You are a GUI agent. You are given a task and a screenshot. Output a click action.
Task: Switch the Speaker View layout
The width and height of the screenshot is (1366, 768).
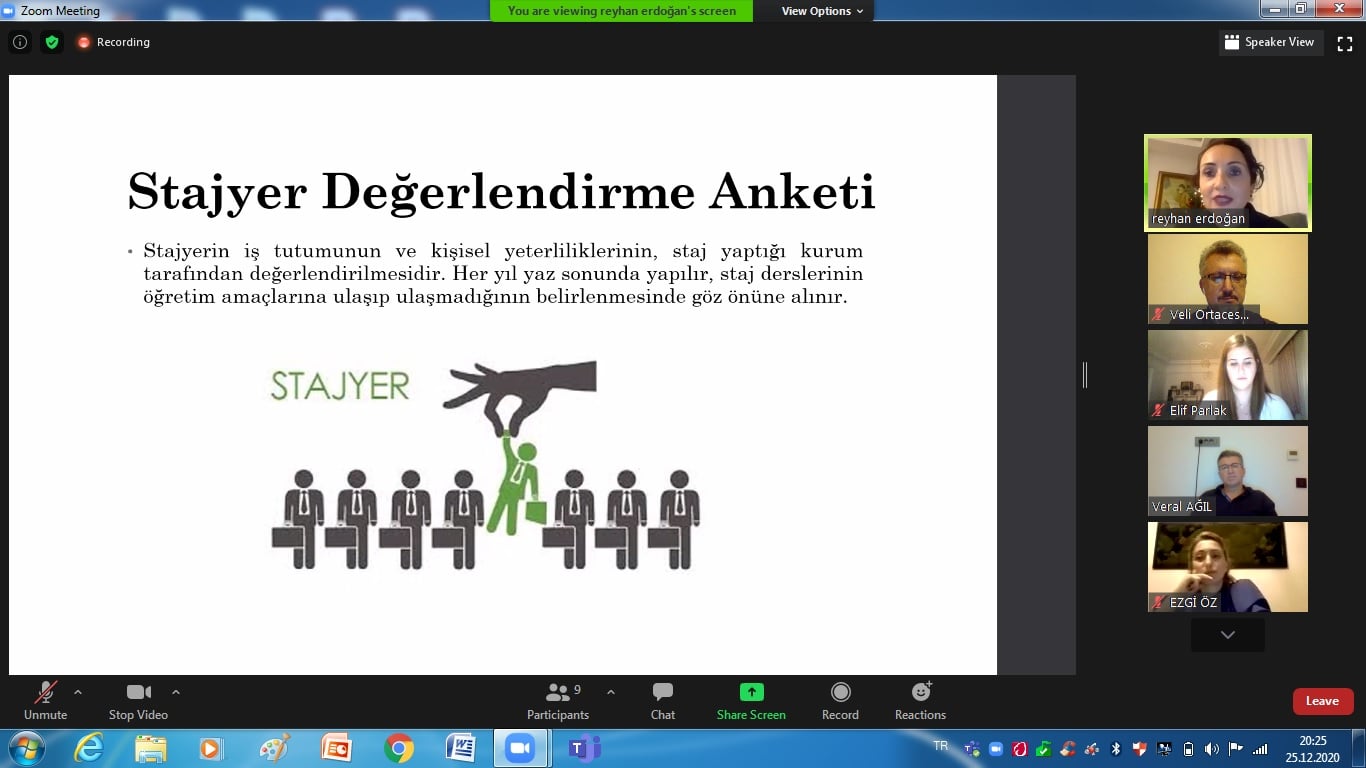click(1270, 42)
